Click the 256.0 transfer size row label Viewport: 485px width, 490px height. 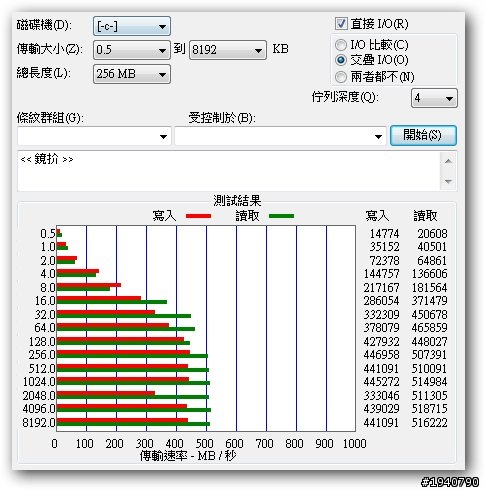[x=42, y=355]
